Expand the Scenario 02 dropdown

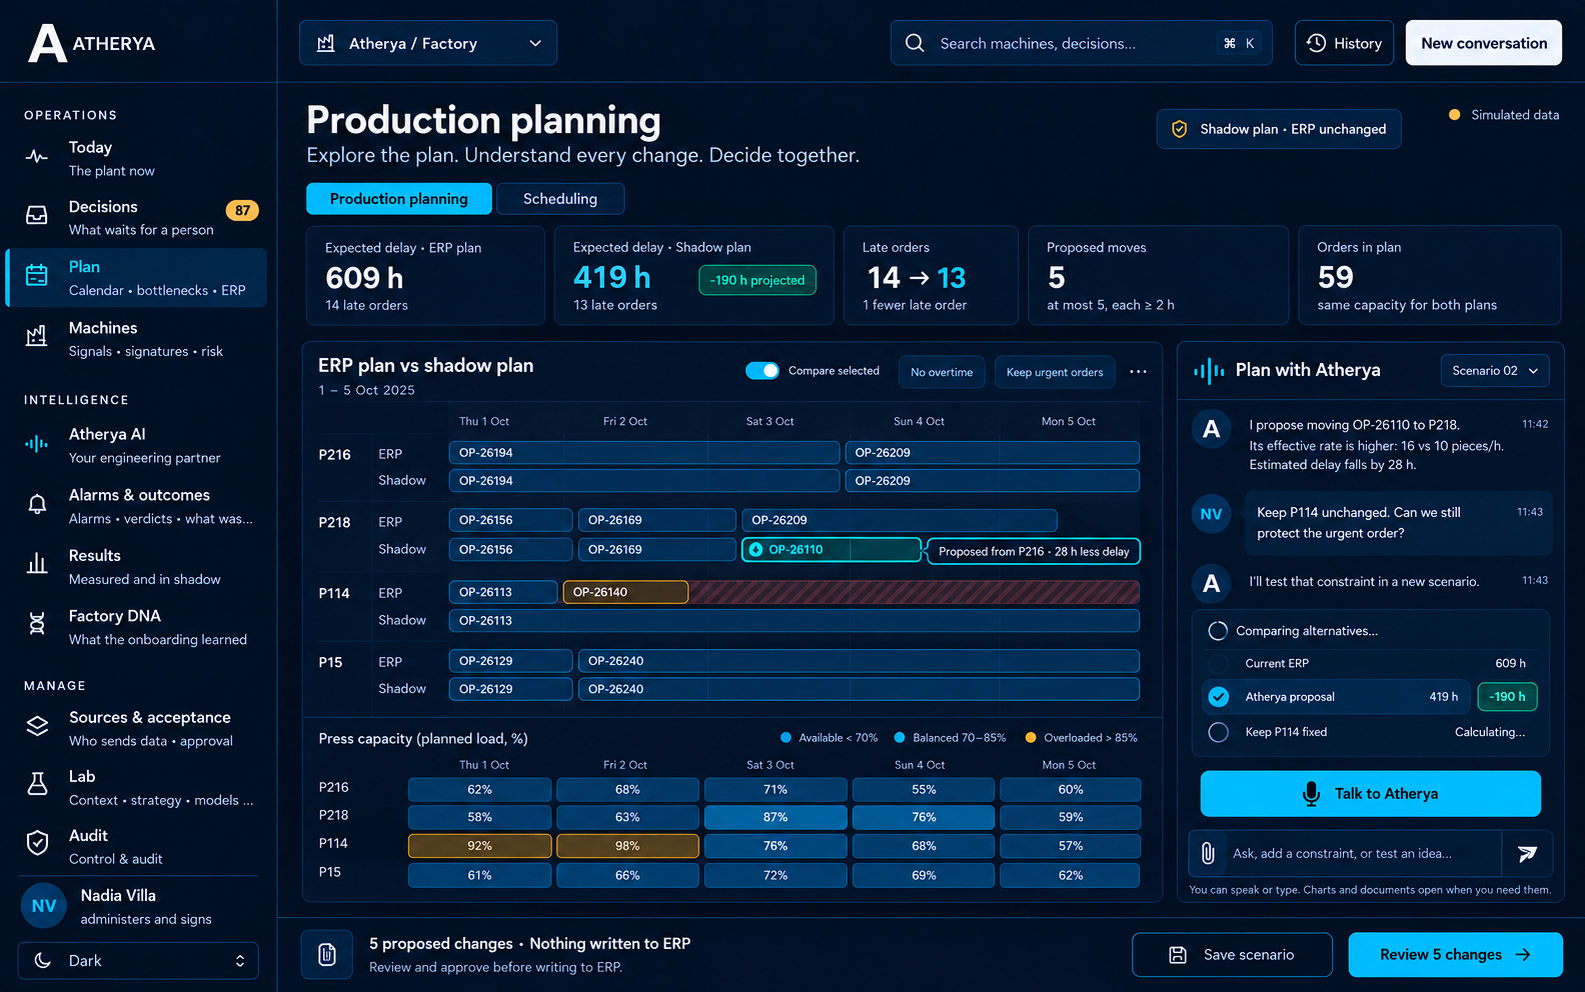click(x=1495, y=371)
